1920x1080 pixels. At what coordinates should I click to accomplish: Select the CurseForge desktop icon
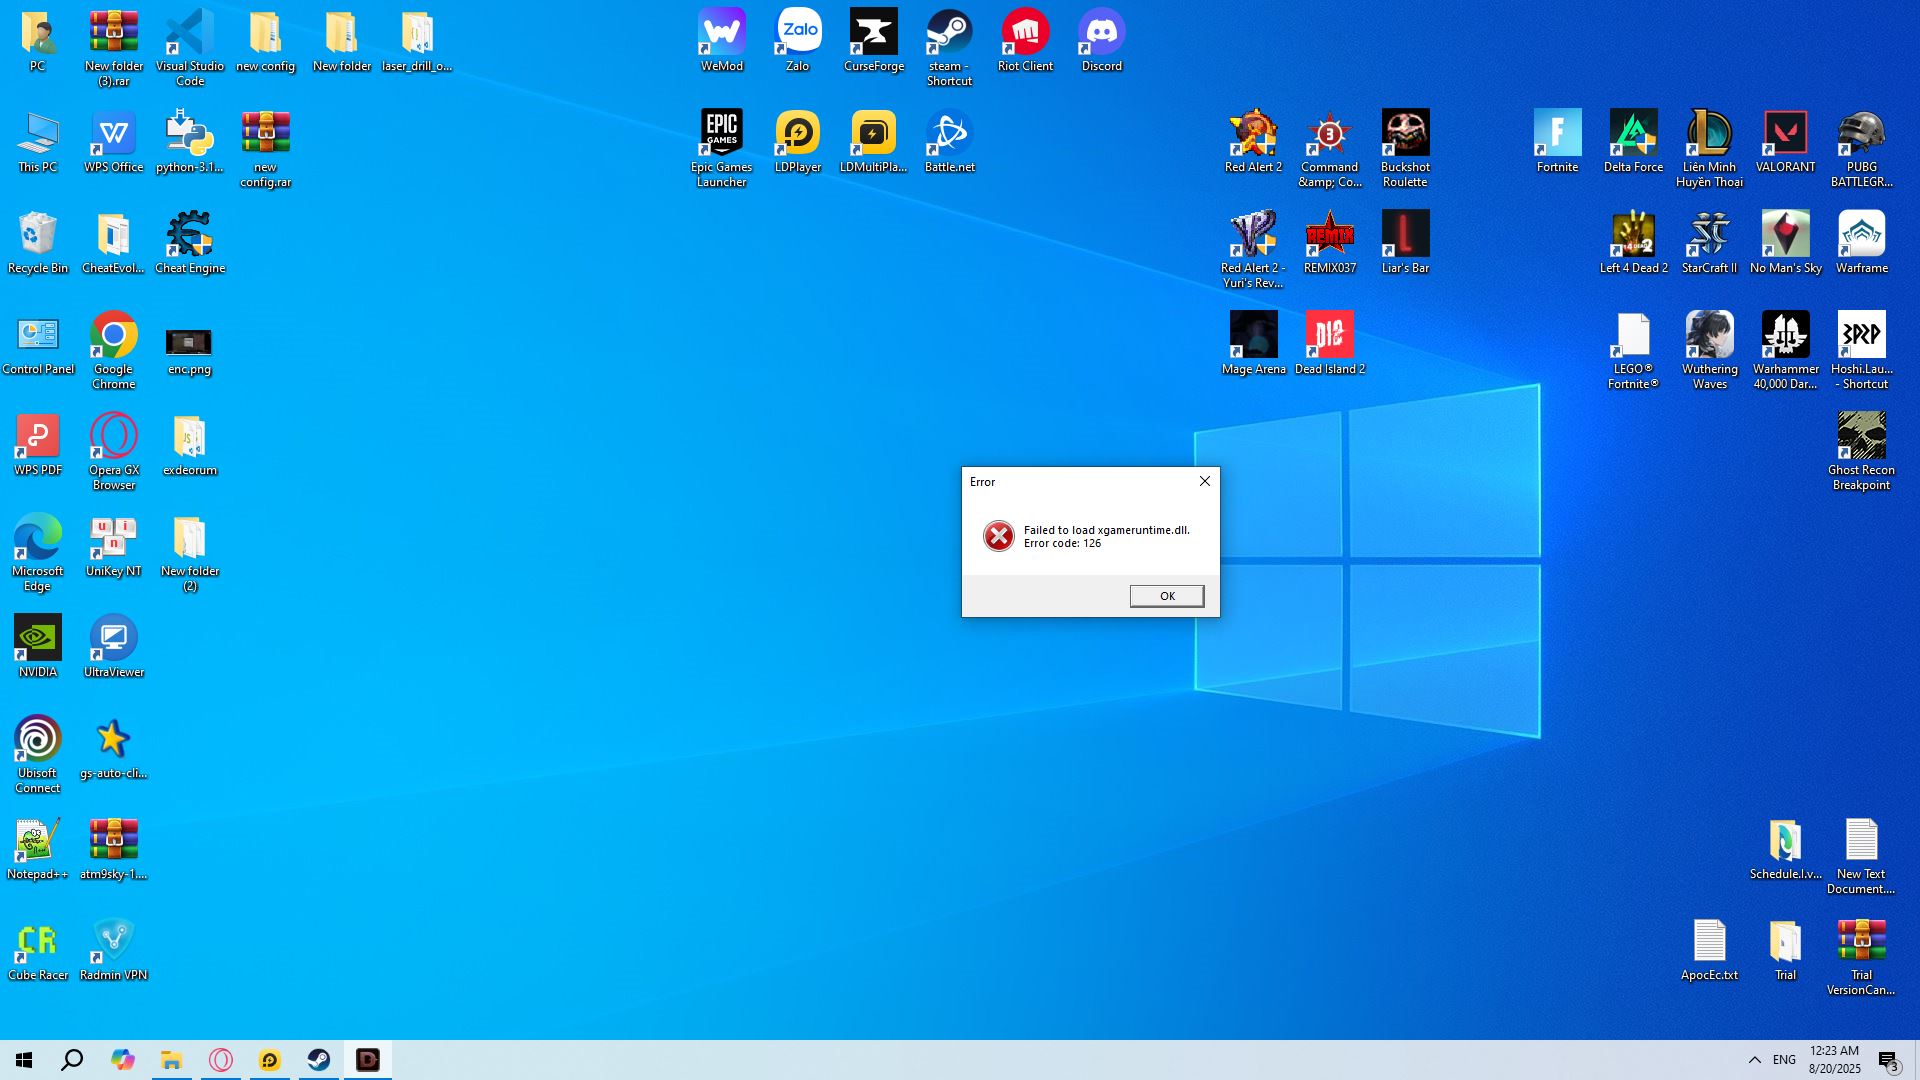click(873, 34)
